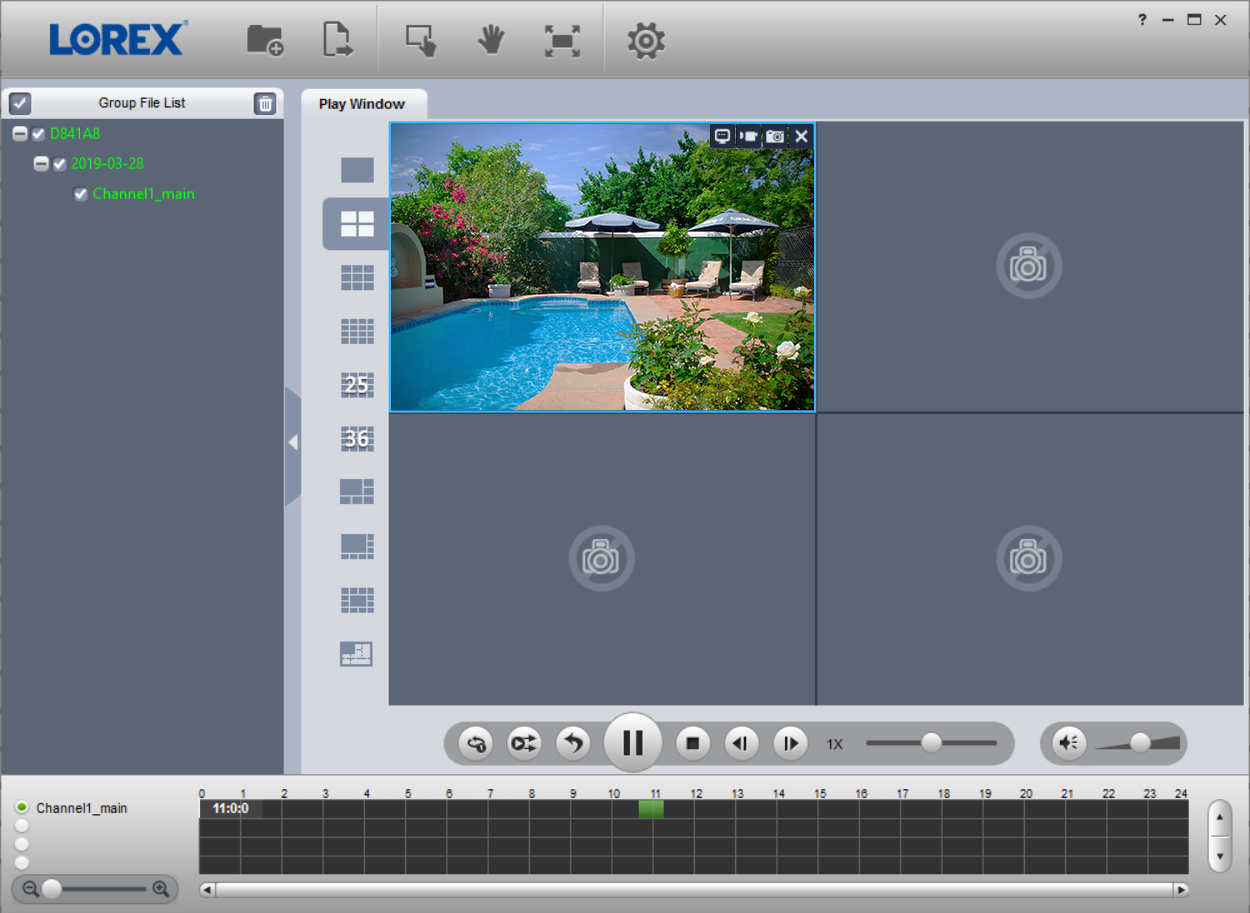Activate the hand drag tool
1250x913 pixels.
tap(490, 40)
